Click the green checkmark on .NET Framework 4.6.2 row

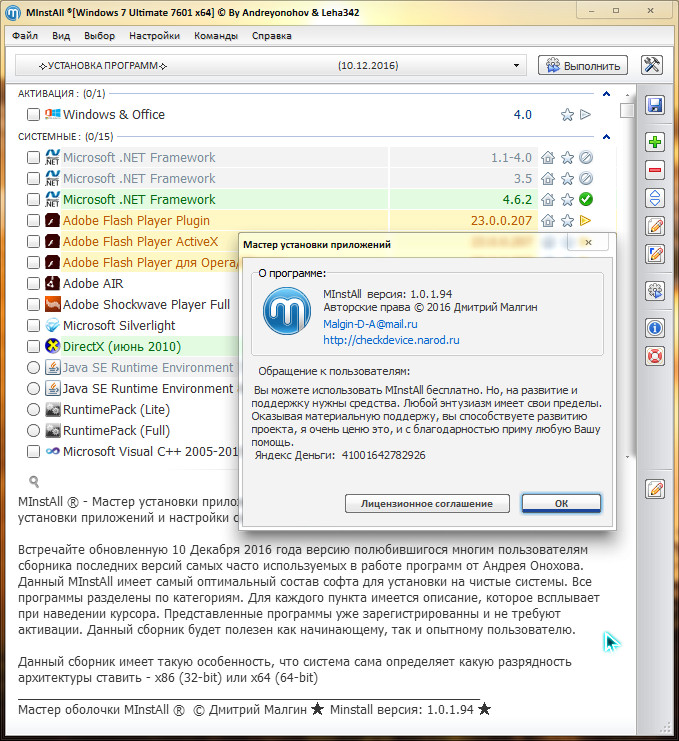tap(586, 199)
